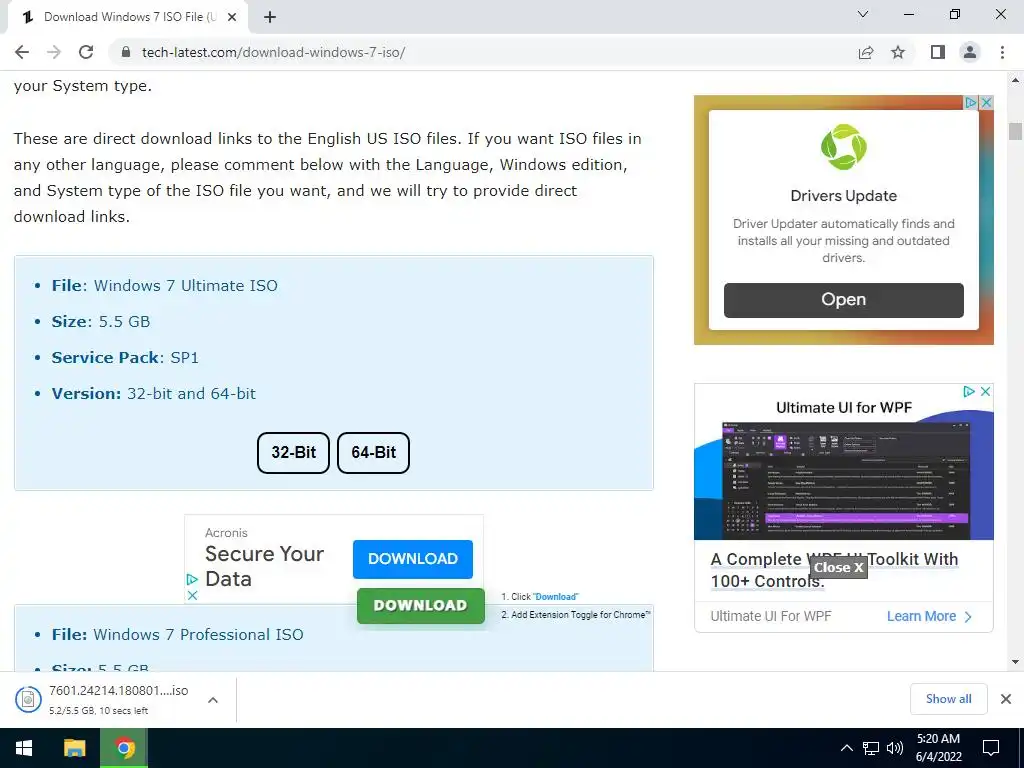Open AdChoices triangle on Acronis ad
This screenshot has width=1024, height=768.
[192, 579]
